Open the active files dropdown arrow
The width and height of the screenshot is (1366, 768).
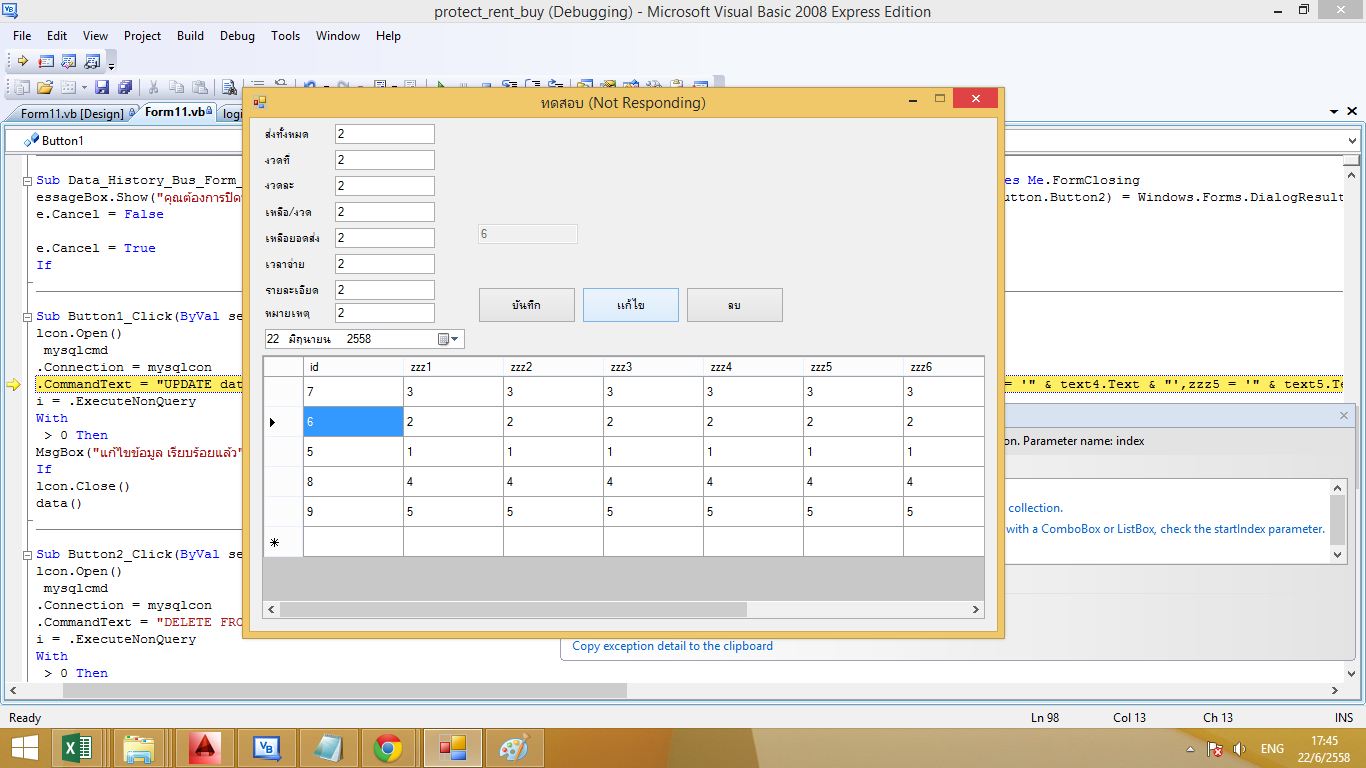tap(1334, 112)
